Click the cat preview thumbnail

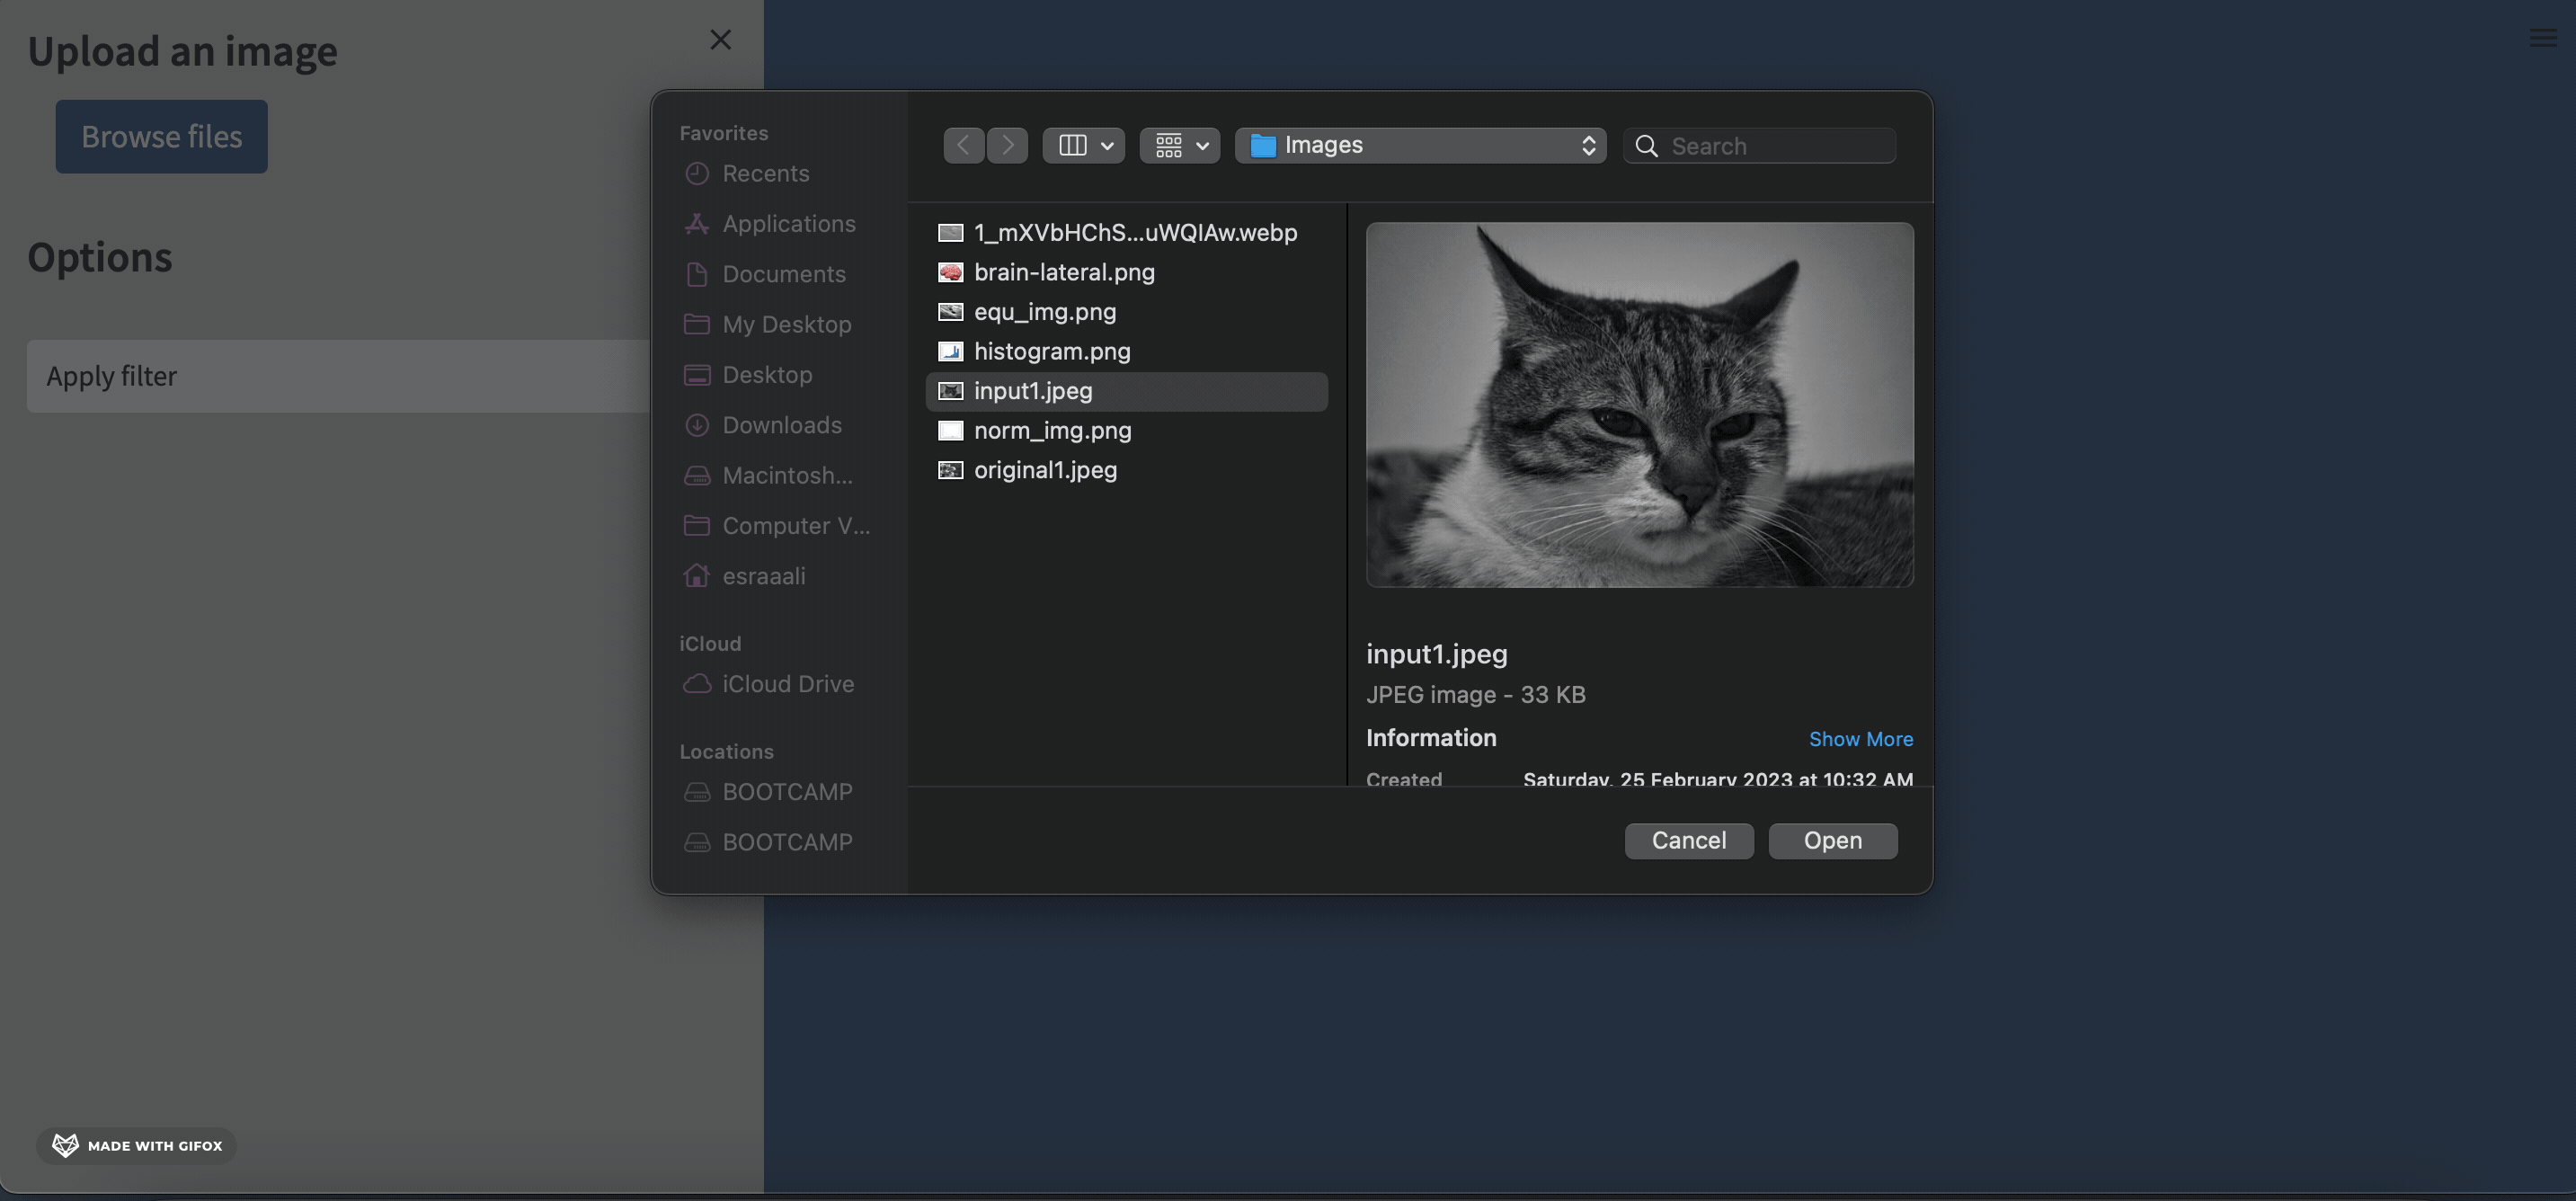pos(1639,404)
